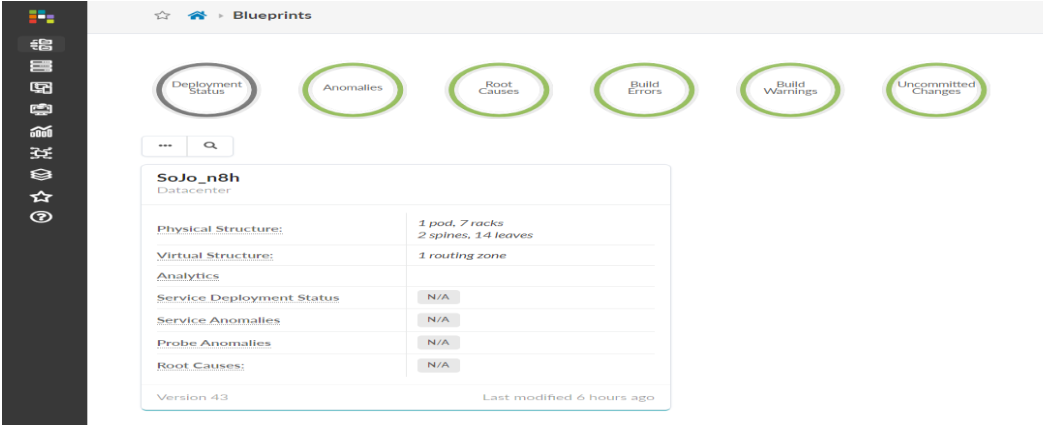Screen dimensions: 1043x428
Task: Click the Apstra colorful logo icon
Action: coord(42,17)
